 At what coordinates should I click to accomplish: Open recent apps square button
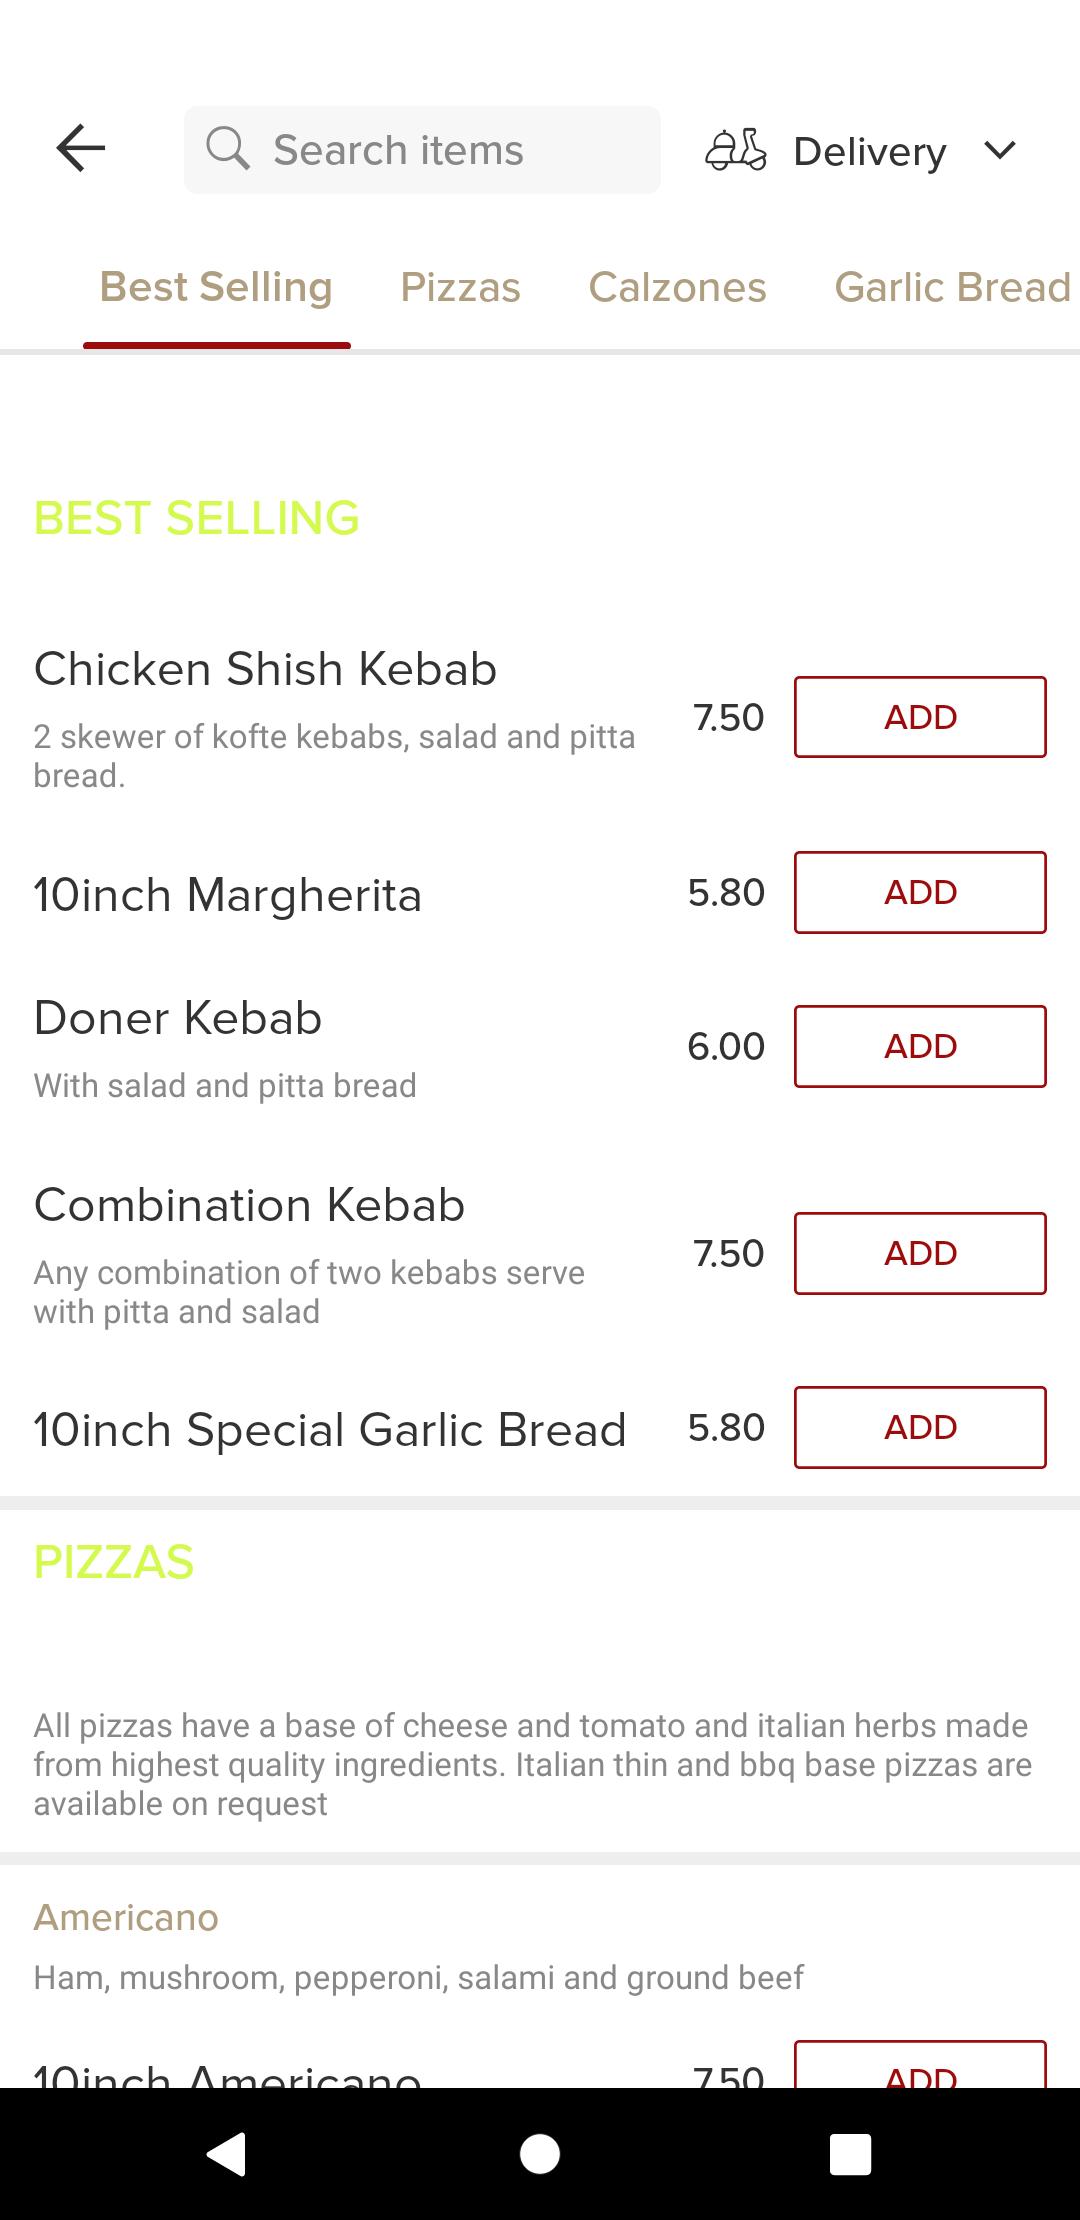coord(850,2154)
